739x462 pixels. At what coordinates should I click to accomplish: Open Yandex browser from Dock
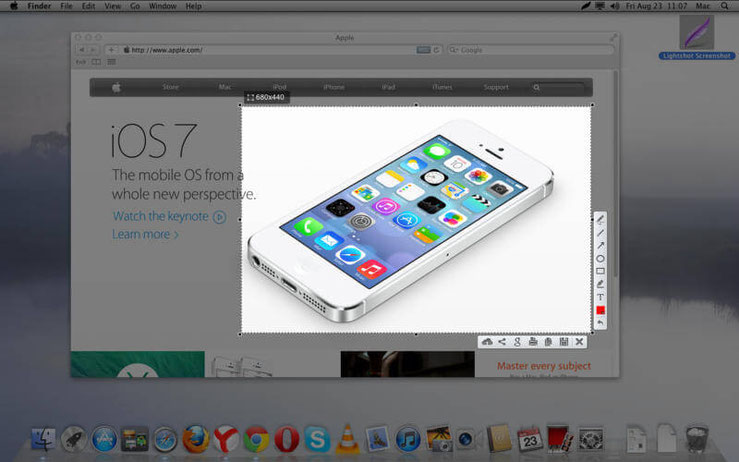226,439
